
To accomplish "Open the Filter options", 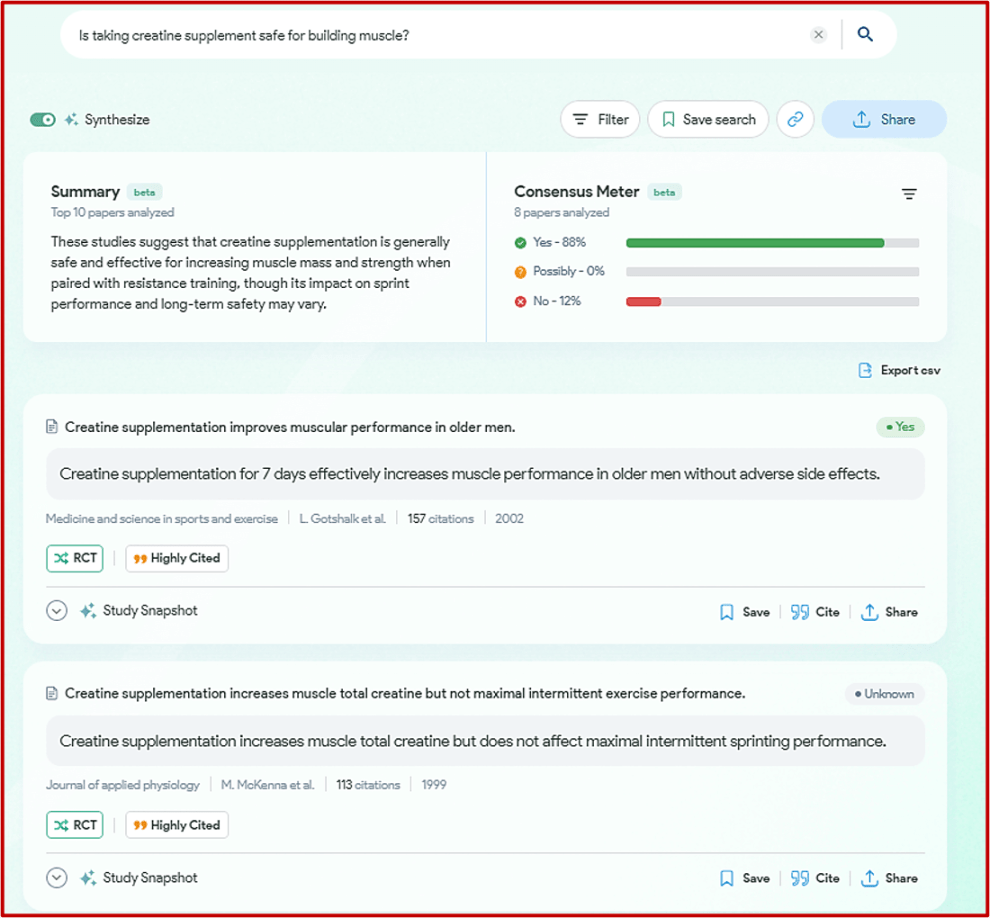I will (600, 119).
